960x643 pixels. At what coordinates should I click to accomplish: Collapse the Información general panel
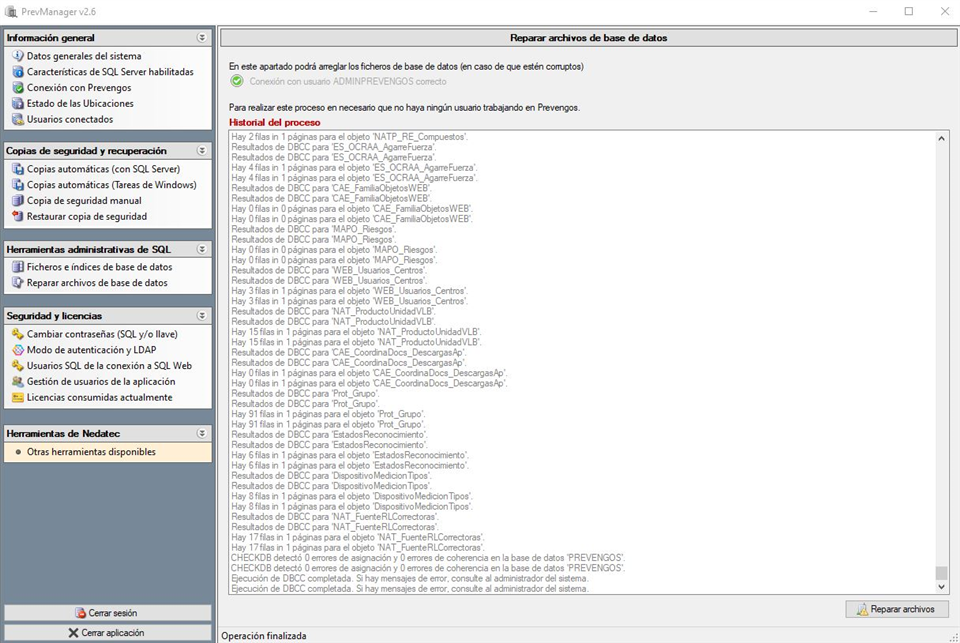click(202, 37)
